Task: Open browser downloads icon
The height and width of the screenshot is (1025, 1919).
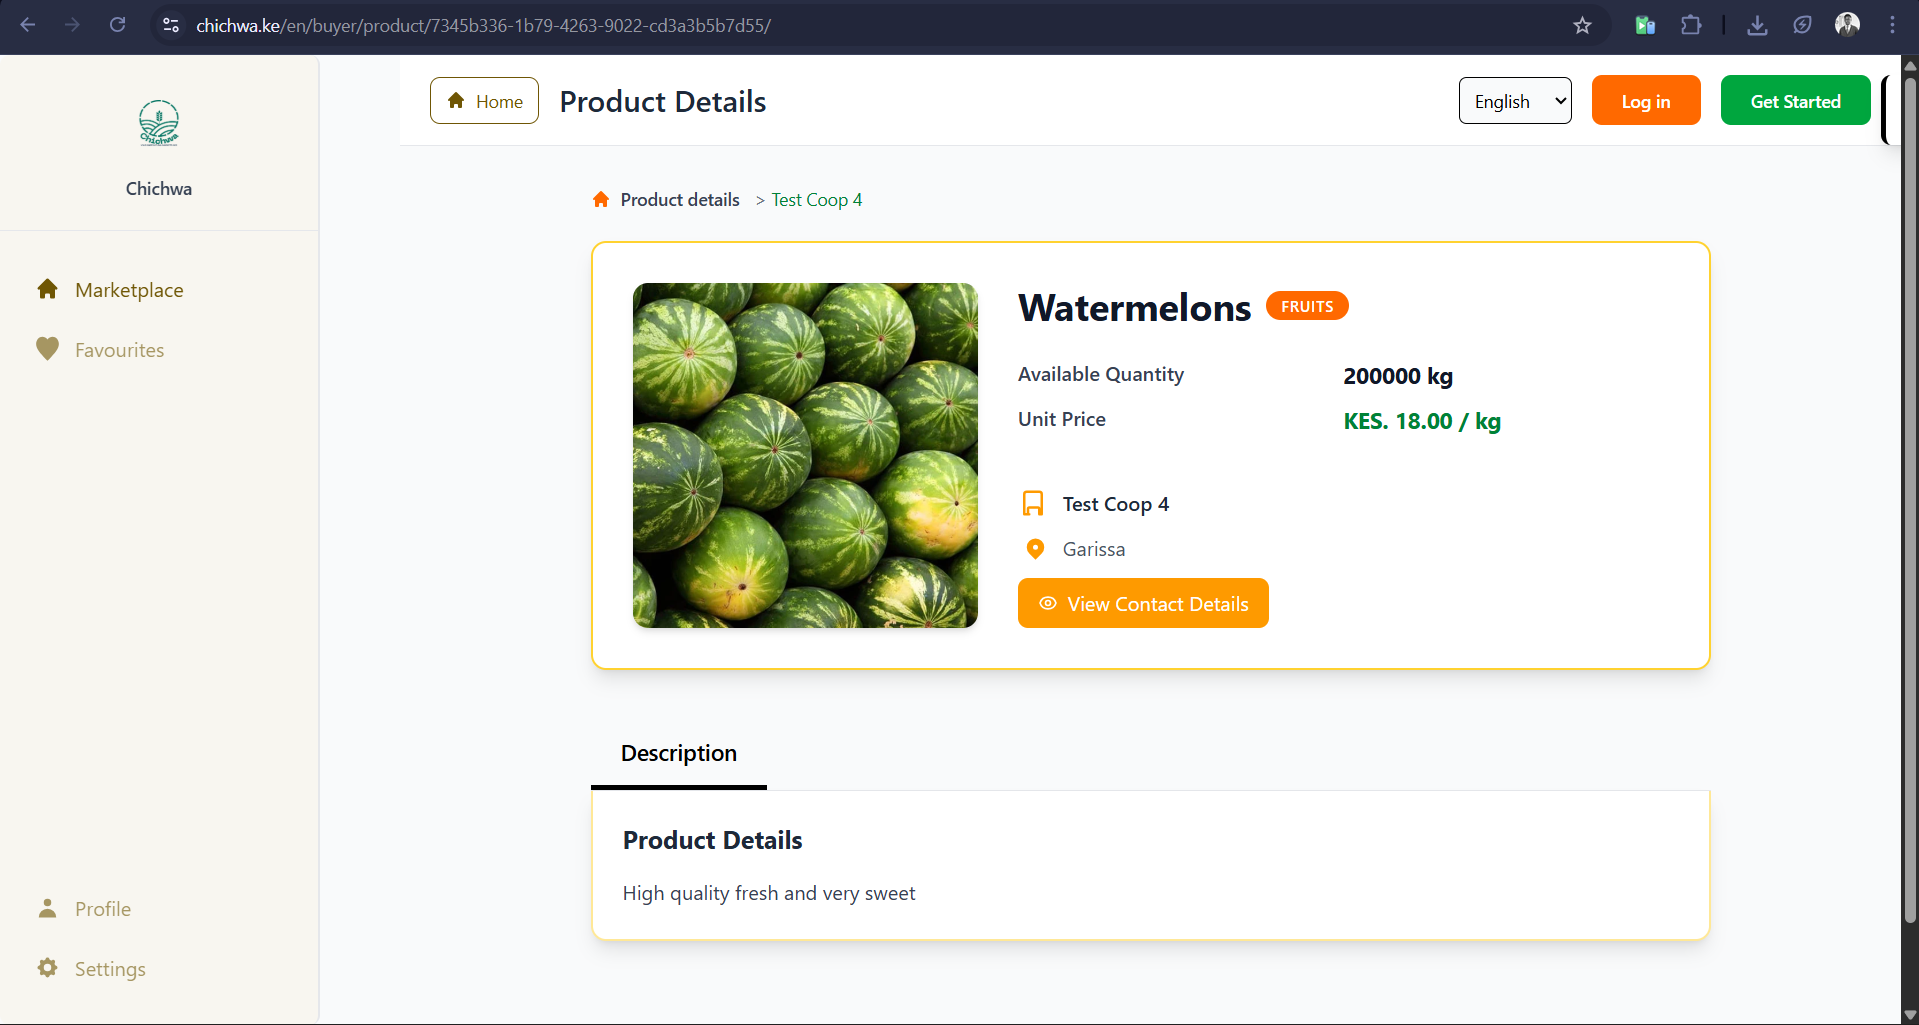Action: point(1757,25)
